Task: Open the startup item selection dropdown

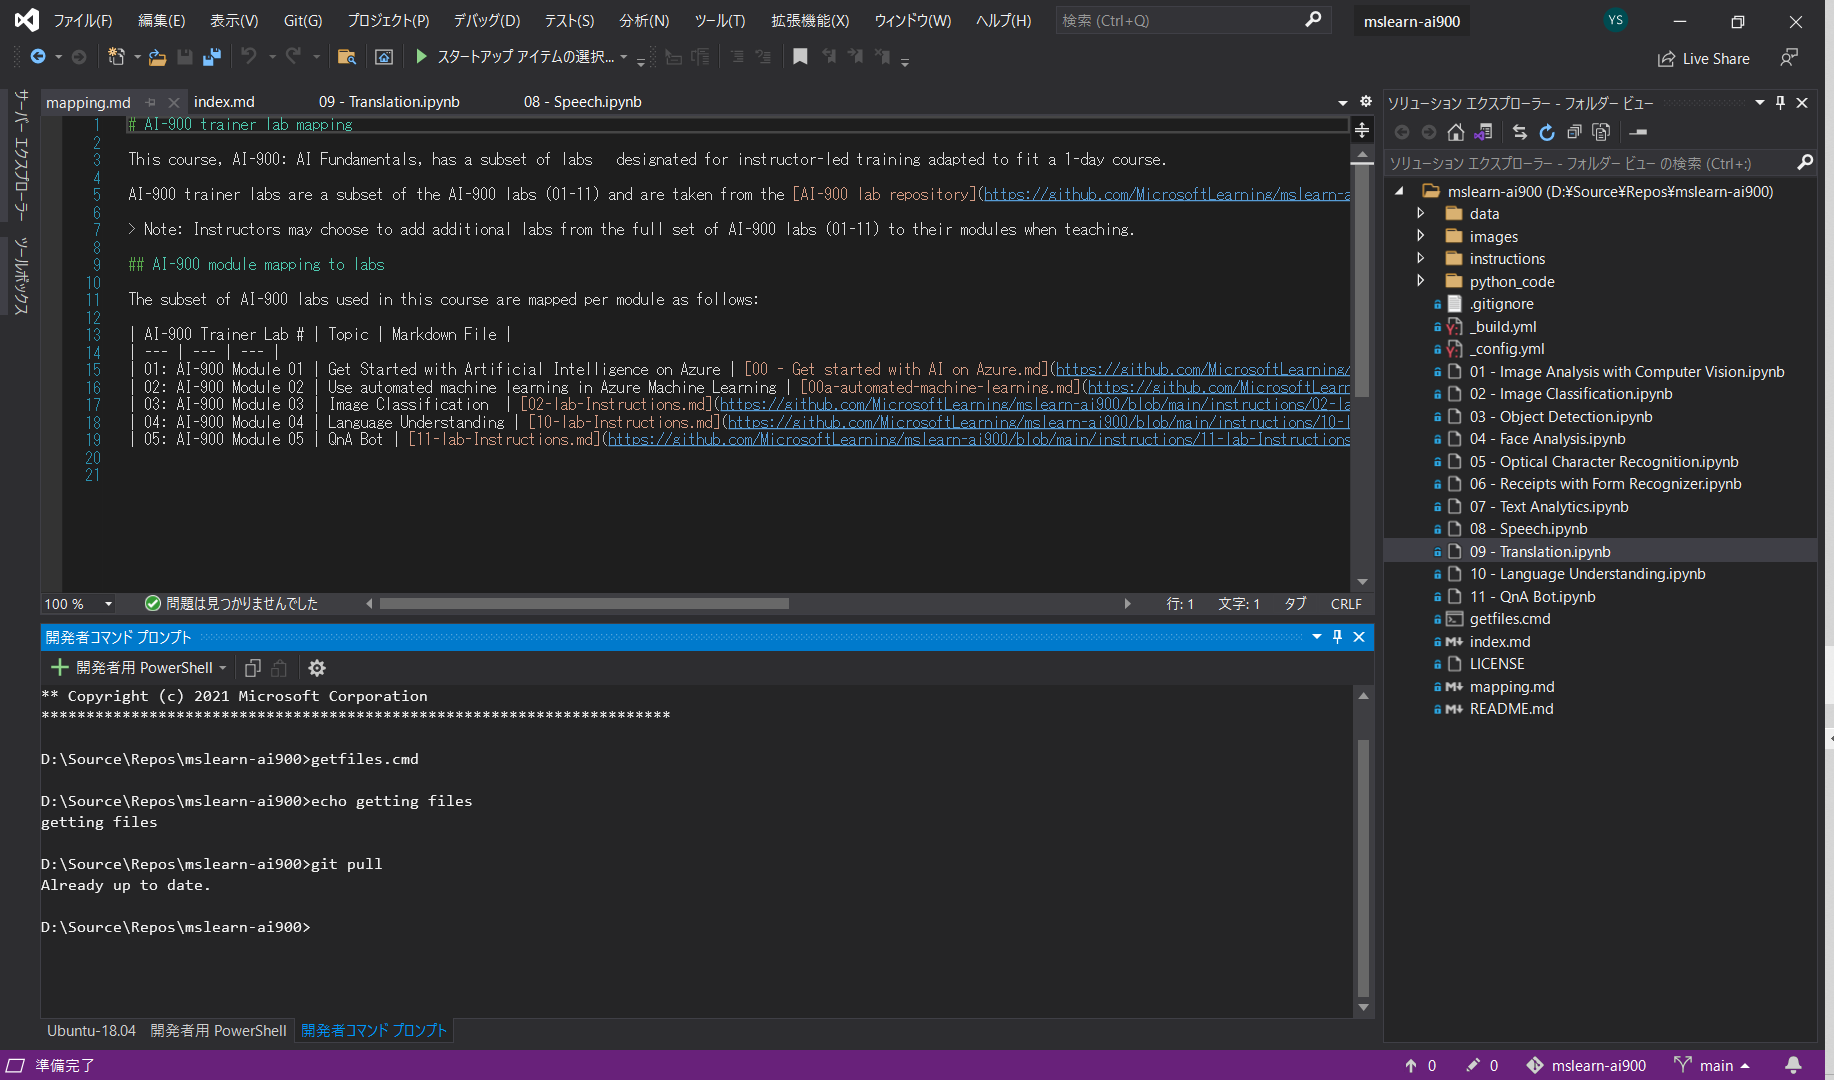Action: [x=624, y=57]
